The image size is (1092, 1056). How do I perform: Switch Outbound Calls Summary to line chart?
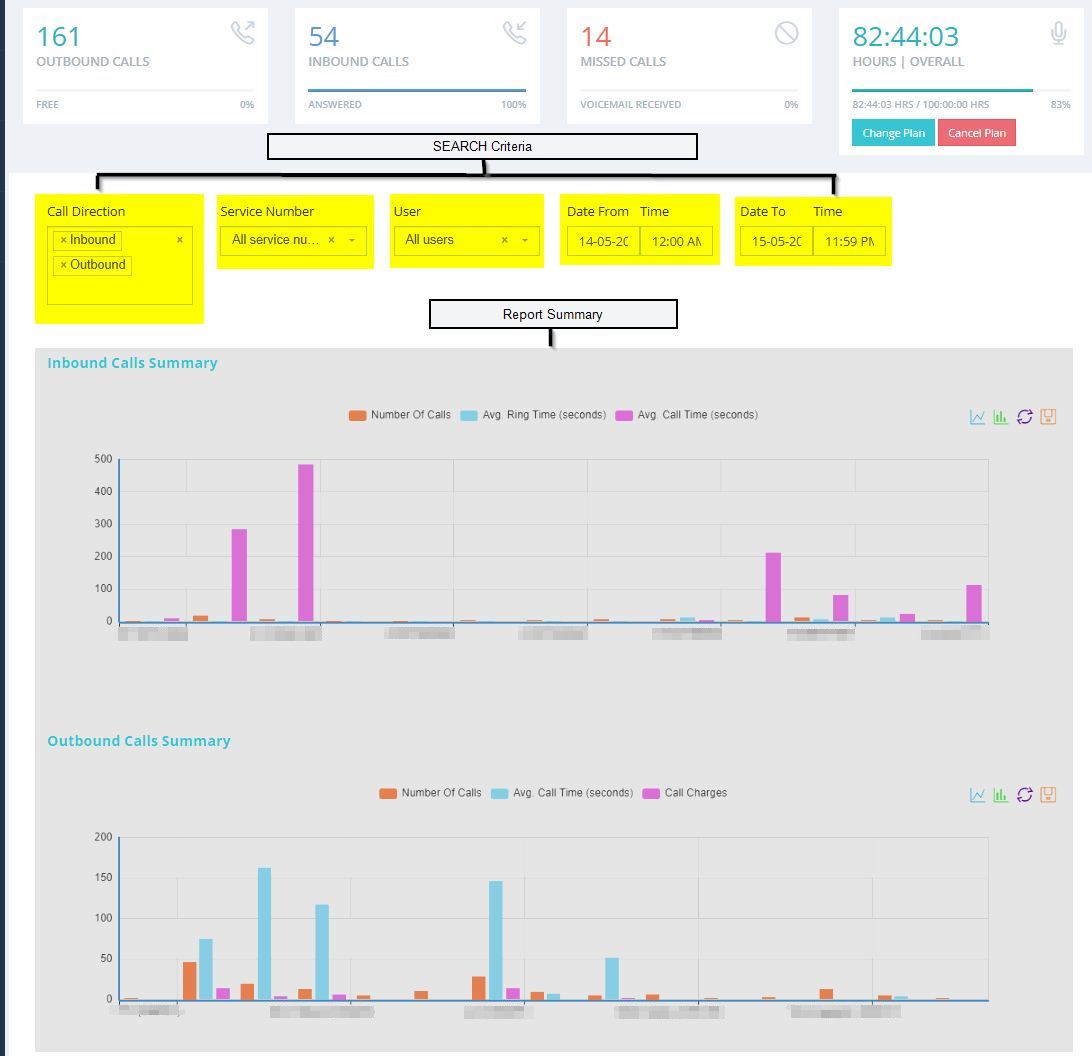[x=977, y=795]
